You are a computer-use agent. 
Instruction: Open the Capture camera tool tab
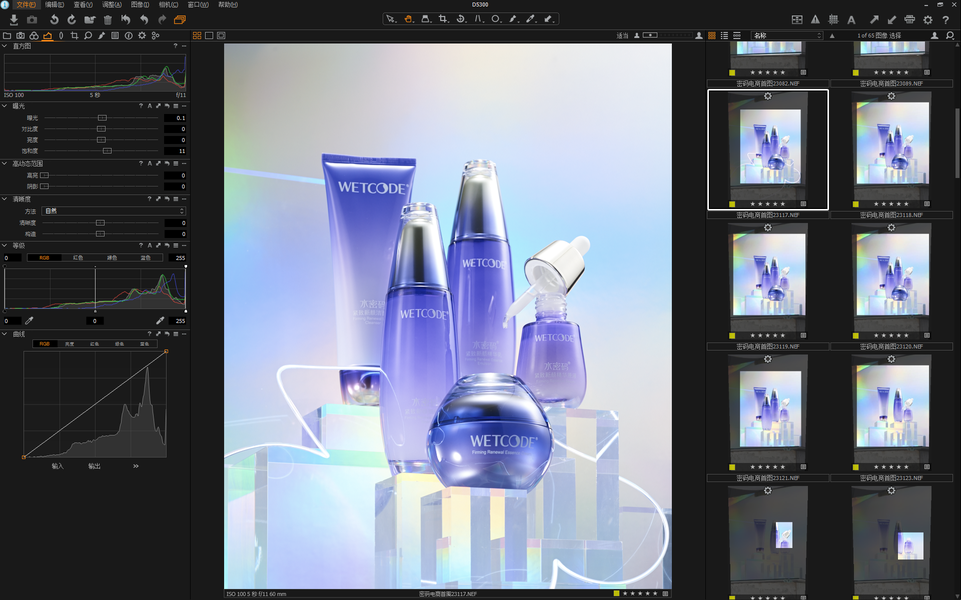(x=20, y=36)
